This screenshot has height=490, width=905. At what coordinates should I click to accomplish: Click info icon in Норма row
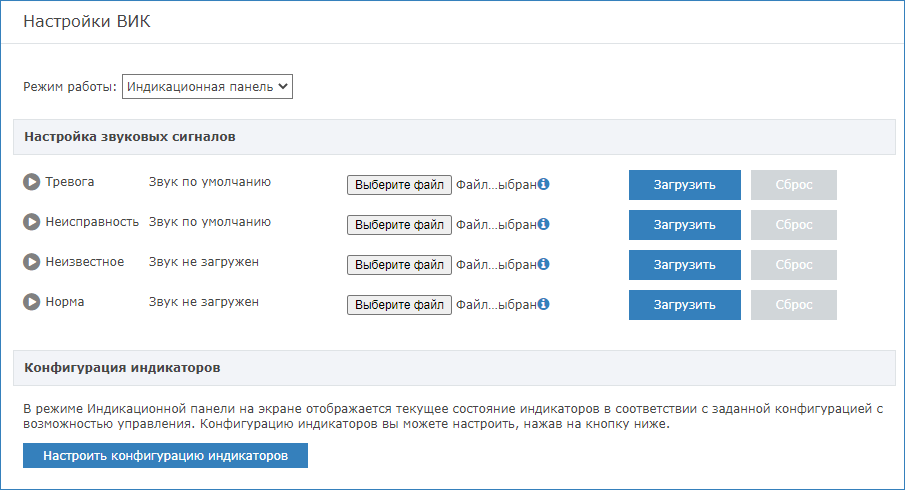pos(544,304)
